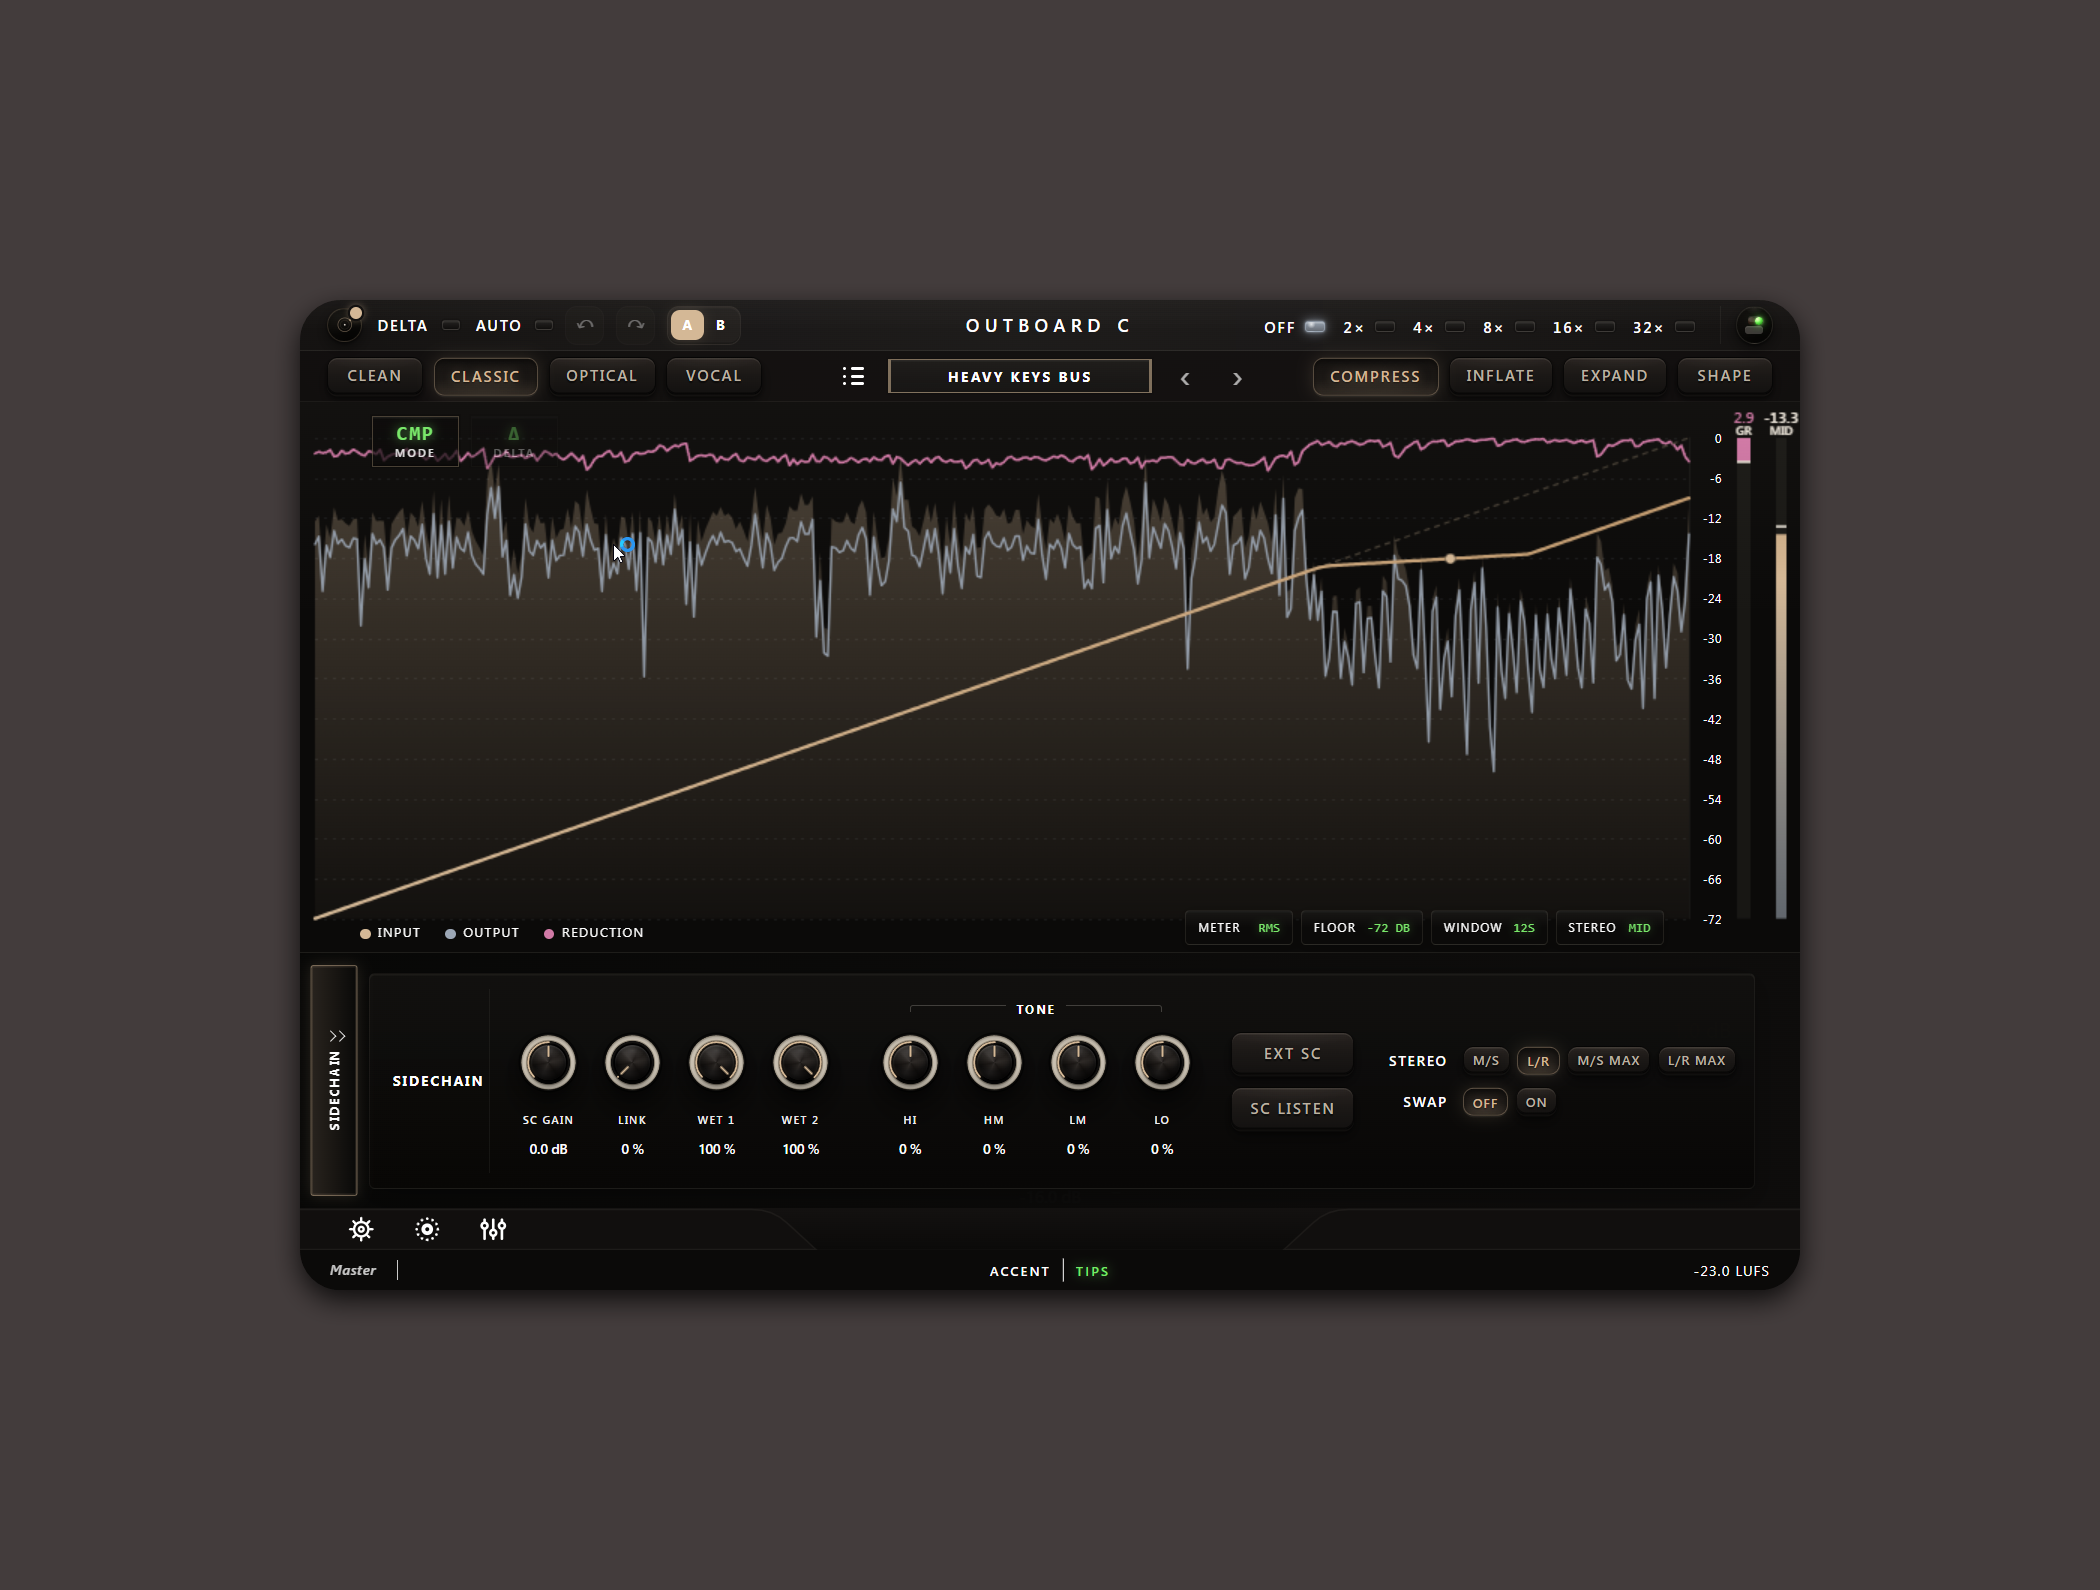2100x1590 pixels.
Task: Open the METER RMS dropdown
Action: (x=1239, y=928)
